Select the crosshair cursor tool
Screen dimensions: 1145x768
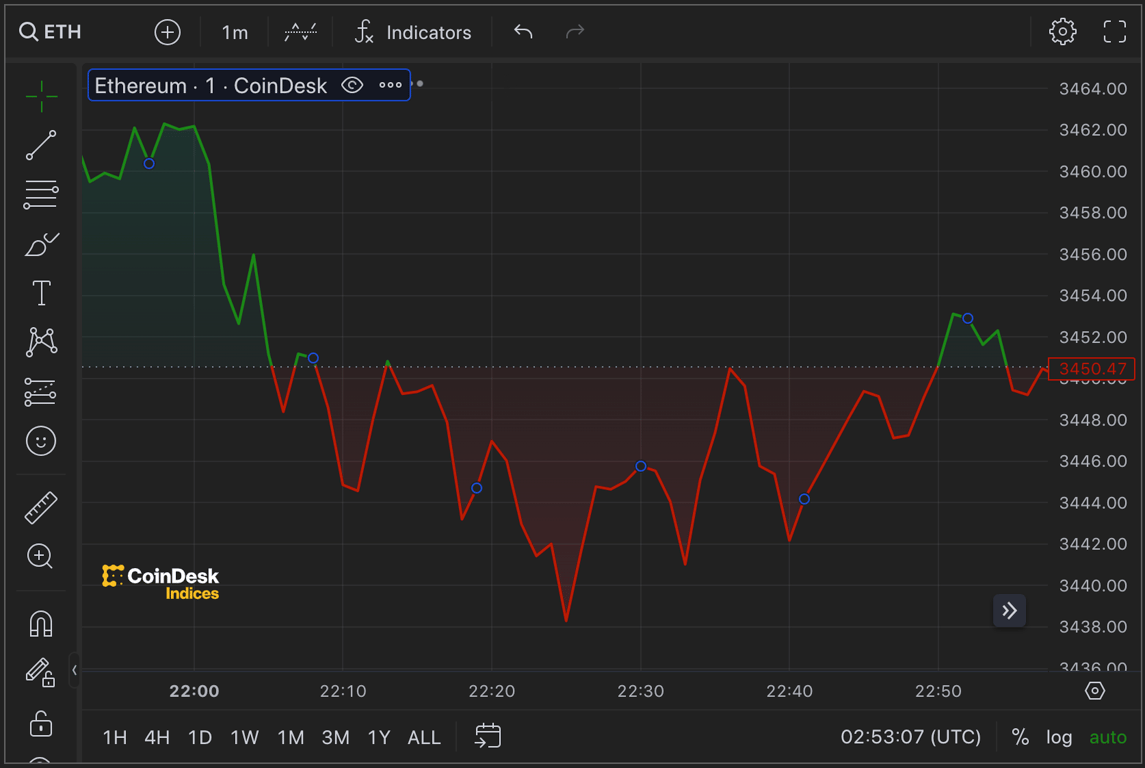(41, 96)
